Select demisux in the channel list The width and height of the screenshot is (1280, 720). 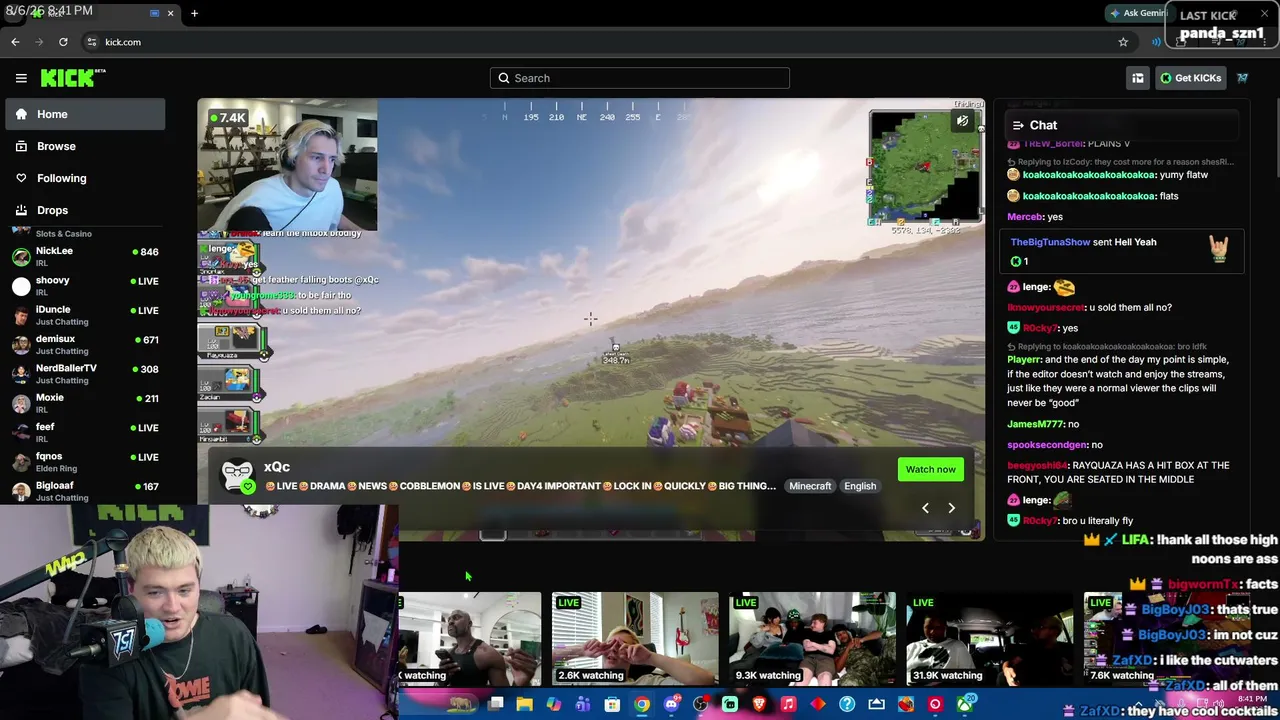85,345
